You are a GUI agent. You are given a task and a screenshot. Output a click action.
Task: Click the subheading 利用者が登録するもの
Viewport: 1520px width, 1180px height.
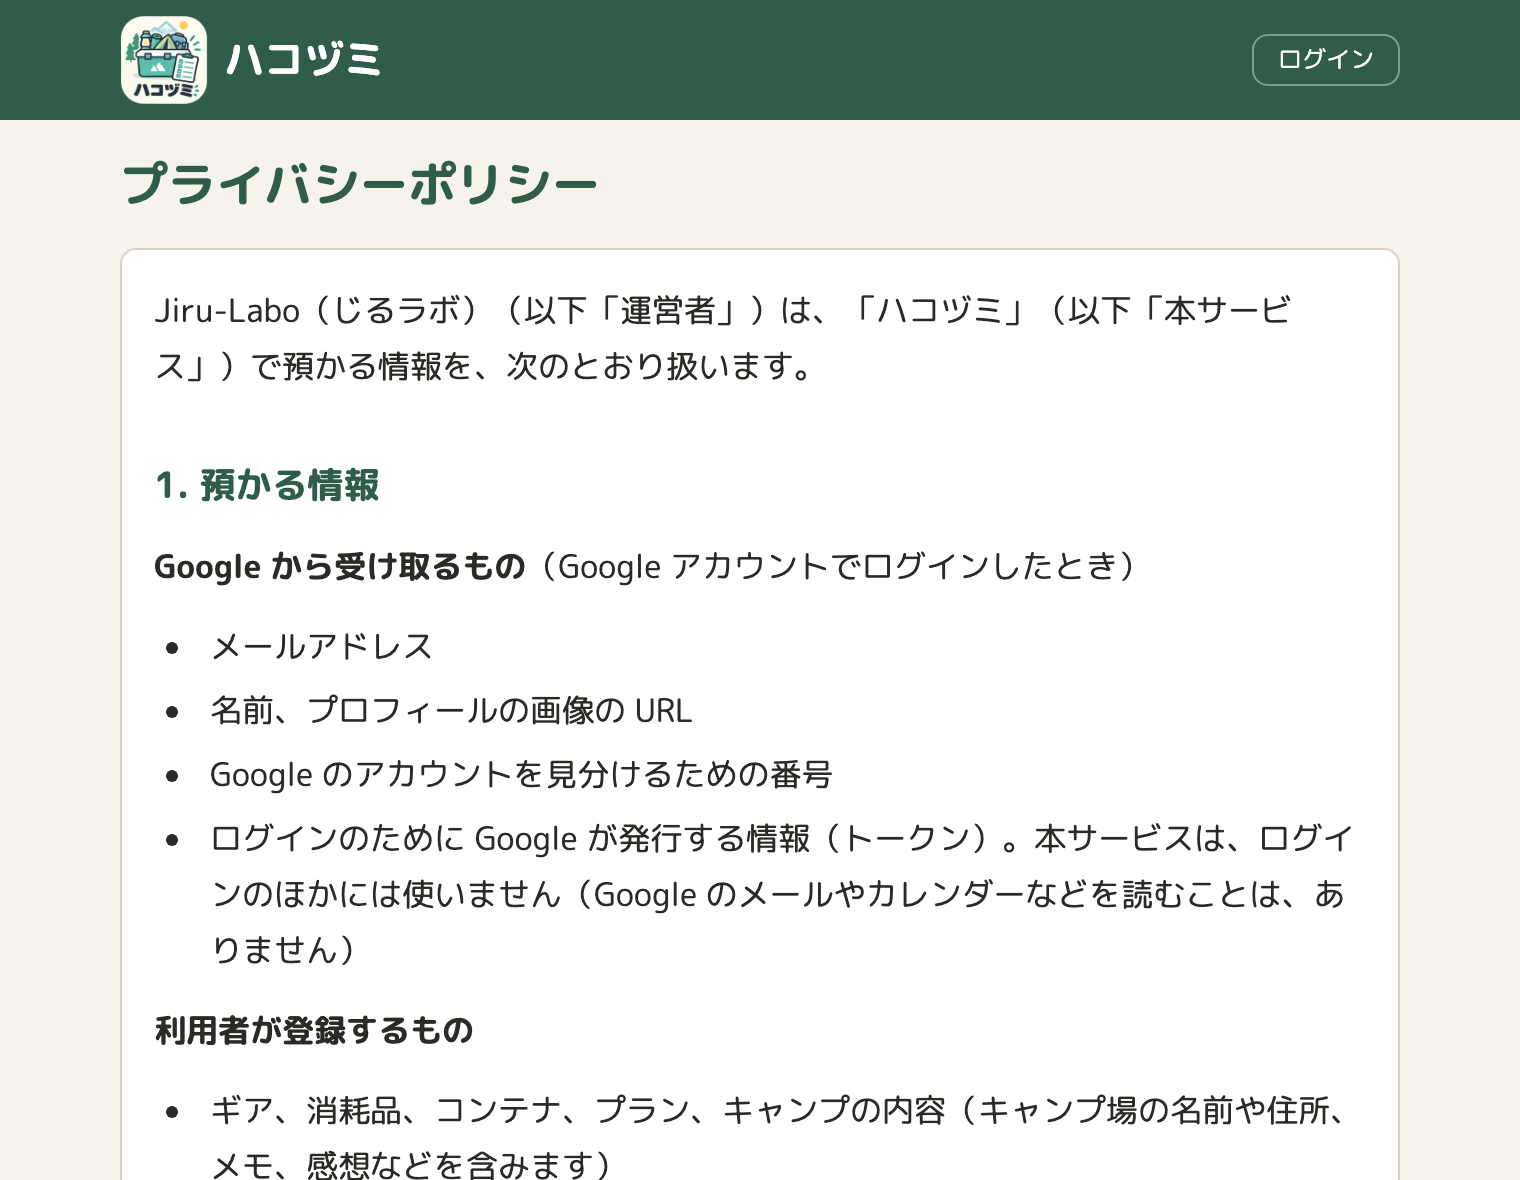pyautogui.click(x=314, y=1030)
